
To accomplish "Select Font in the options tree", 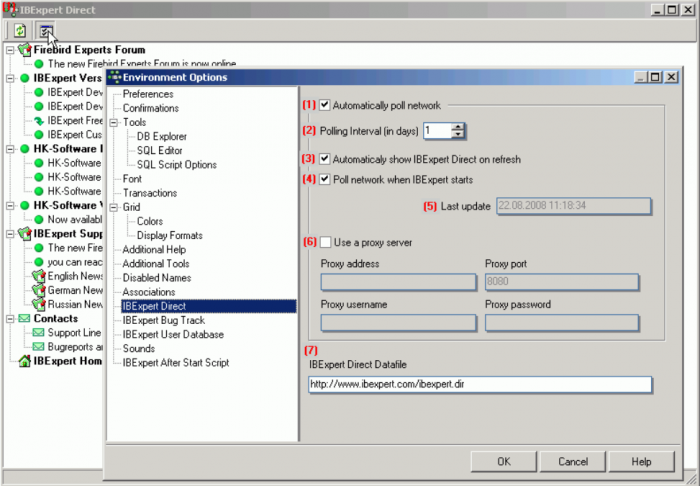I will (132, 179).
